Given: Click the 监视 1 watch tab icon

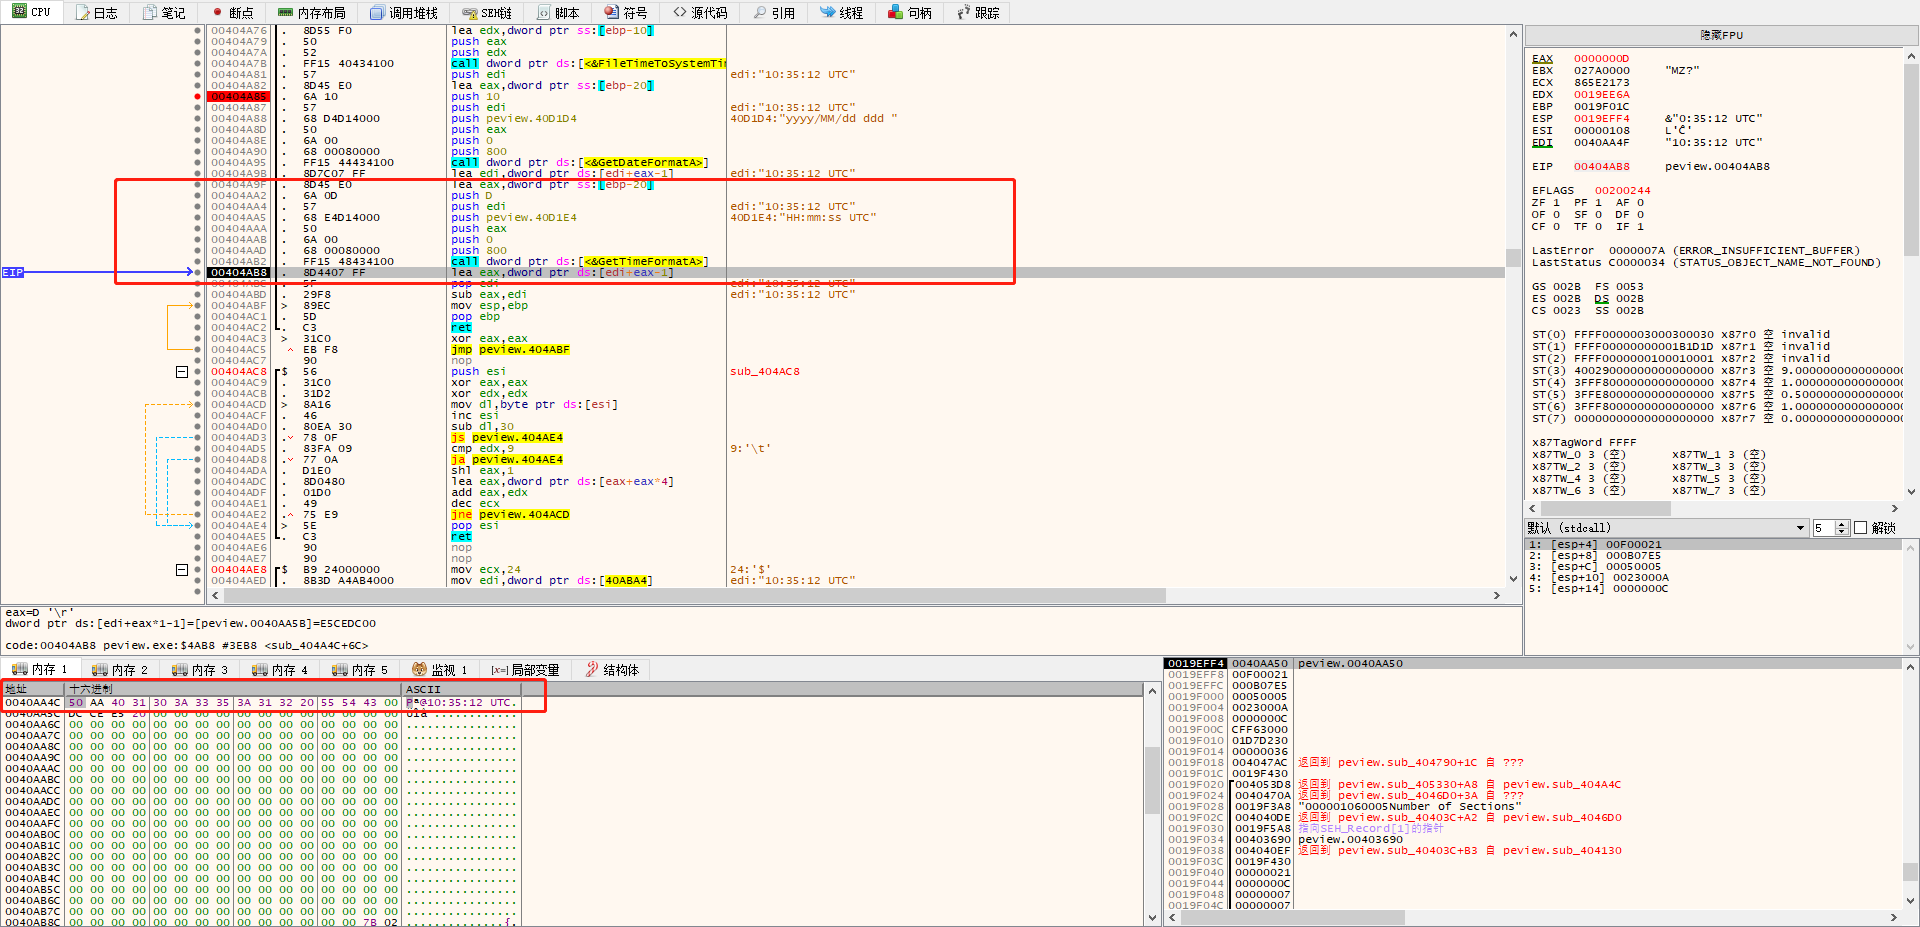Looking at the screenshot, I should pos(419,669).
